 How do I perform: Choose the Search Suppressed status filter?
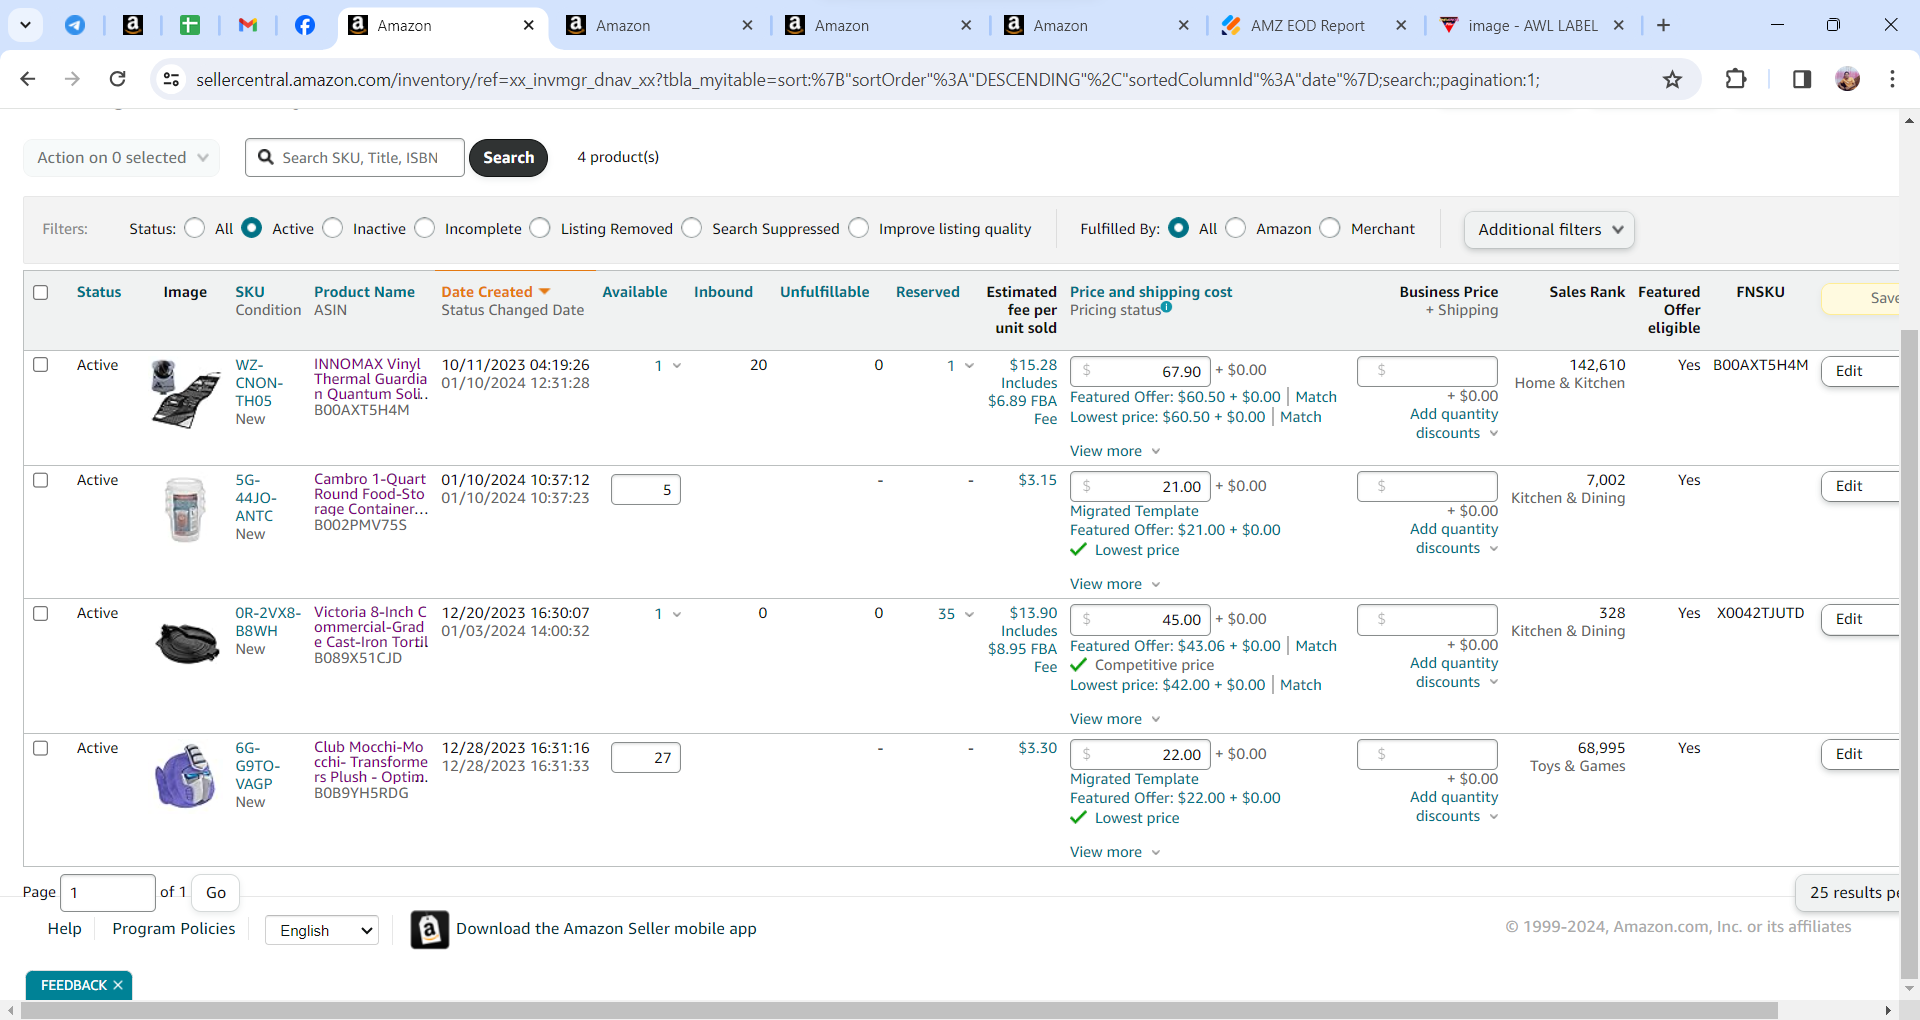pos(692,228)
